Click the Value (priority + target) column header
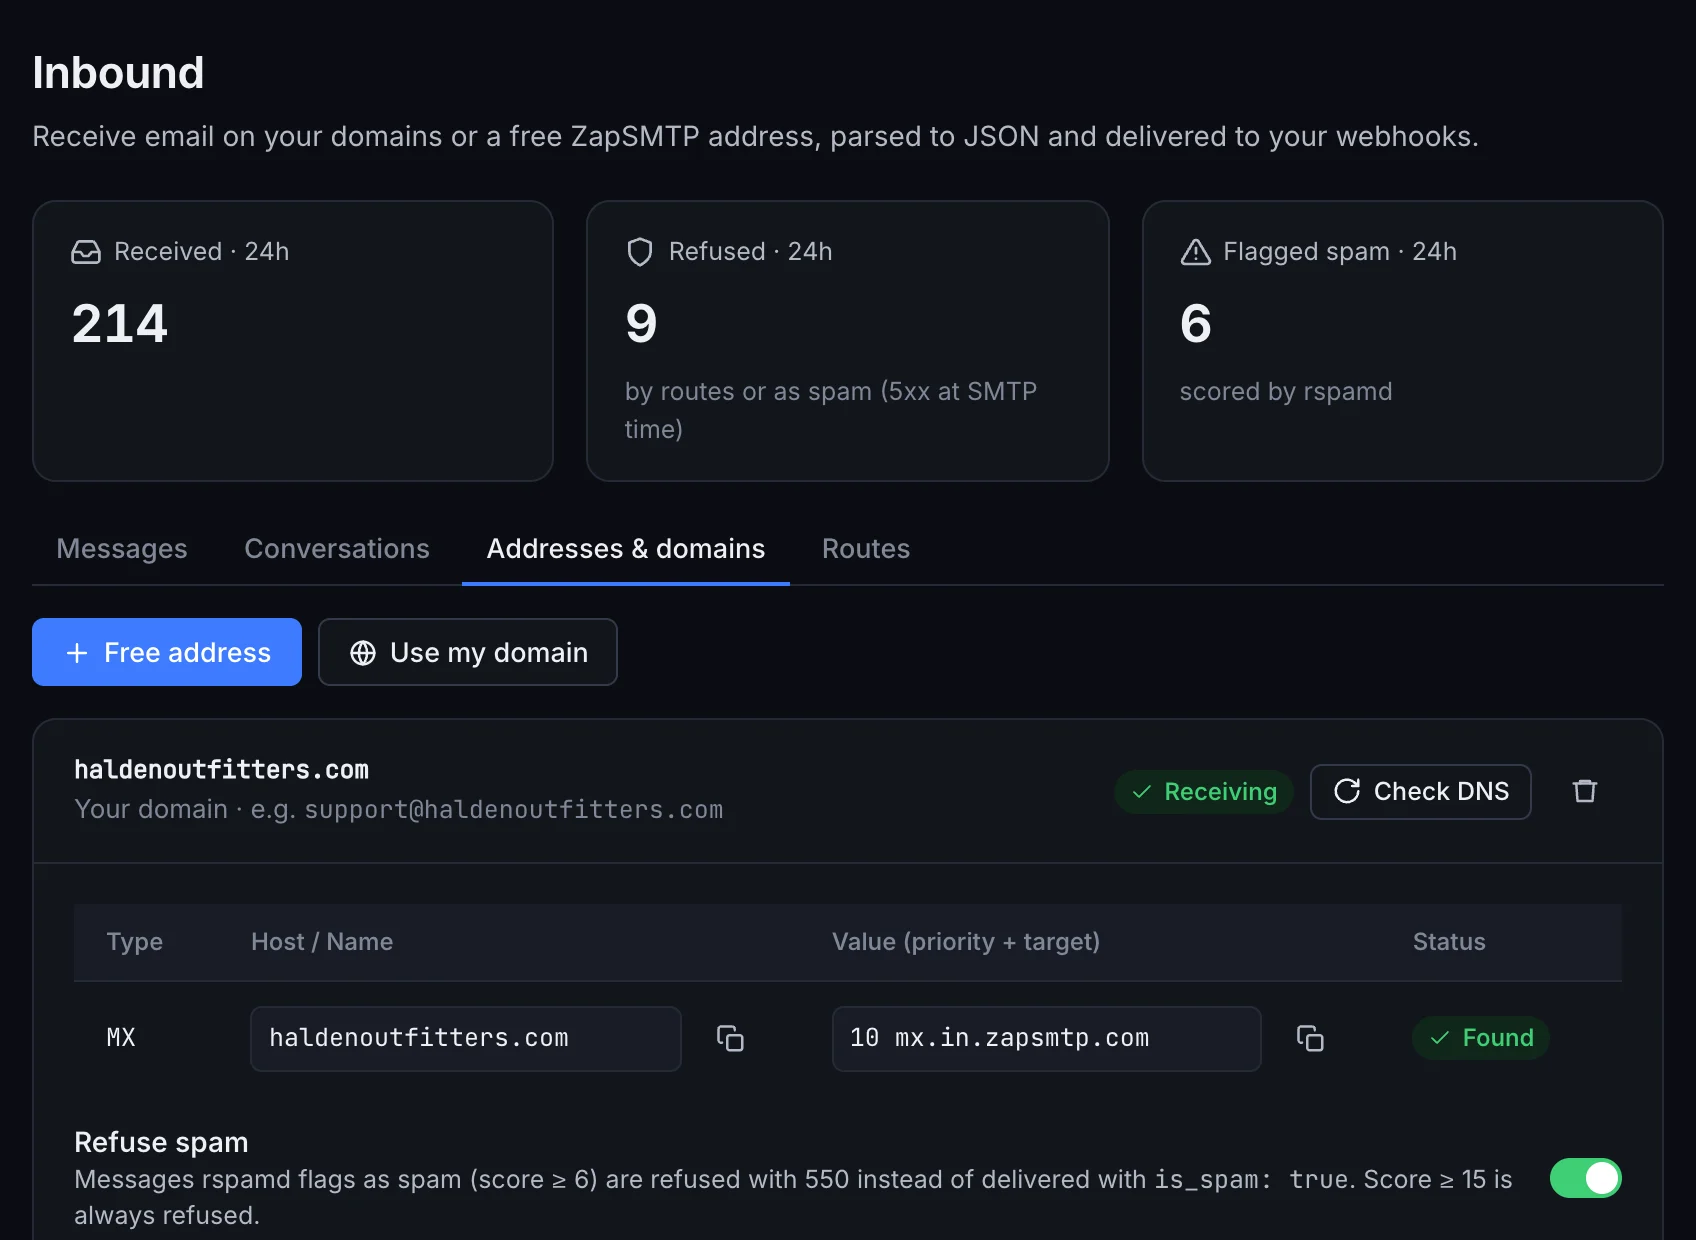 click(x=966, y=942)
